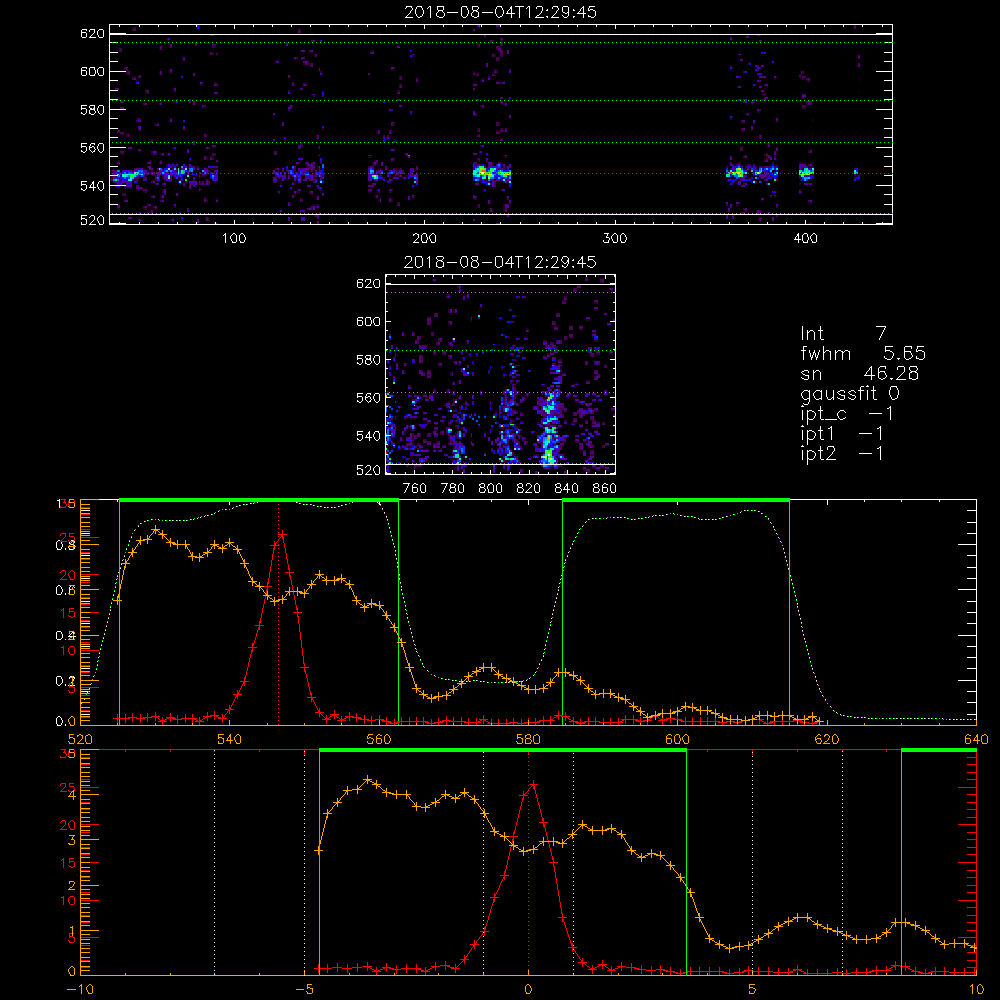This screenshot has width=1000, height=1000.
Task: Click x-axis label 800 under the middle image
Action: point(490,489)
